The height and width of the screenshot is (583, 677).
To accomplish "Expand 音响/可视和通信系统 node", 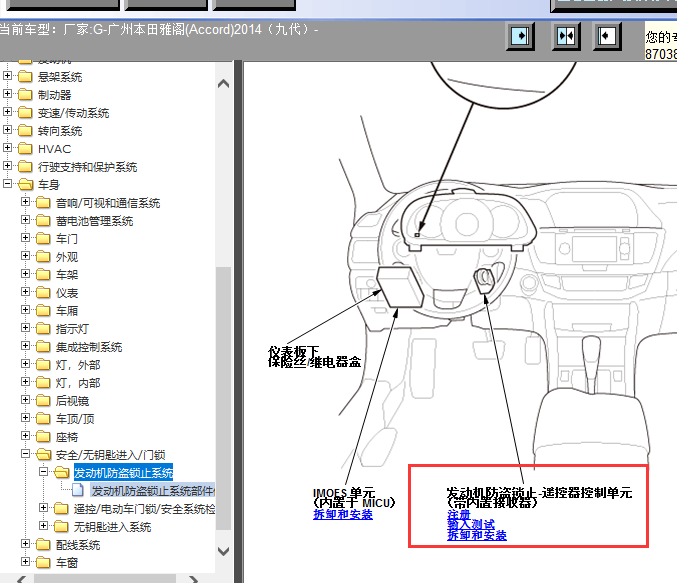I will click(x=25, y=202).
